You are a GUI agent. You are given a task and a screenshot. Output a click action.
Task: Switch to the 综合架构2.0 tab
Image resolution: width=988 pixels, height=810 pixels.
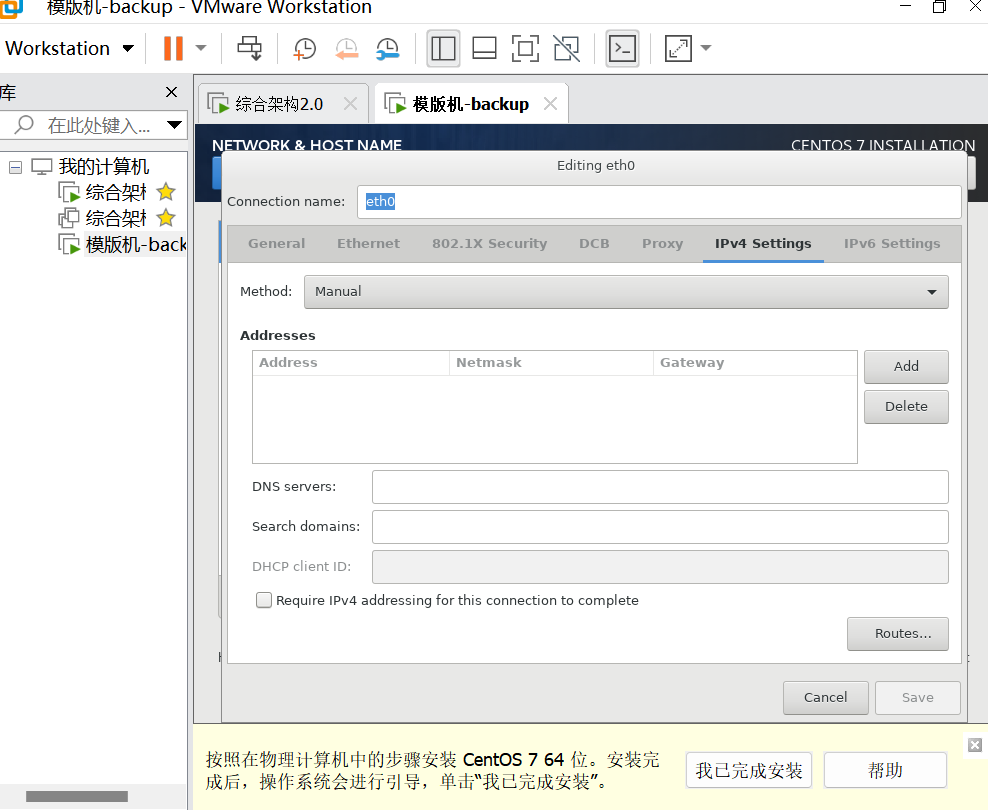[279, 104]
